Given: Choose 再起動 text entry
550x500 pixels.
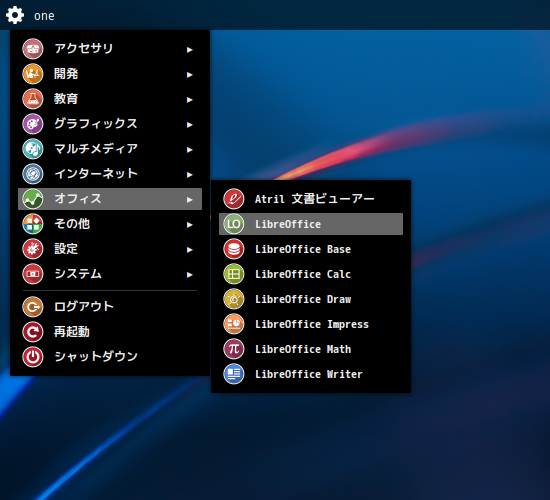Looking at the screenshot, I should (72, 332).
